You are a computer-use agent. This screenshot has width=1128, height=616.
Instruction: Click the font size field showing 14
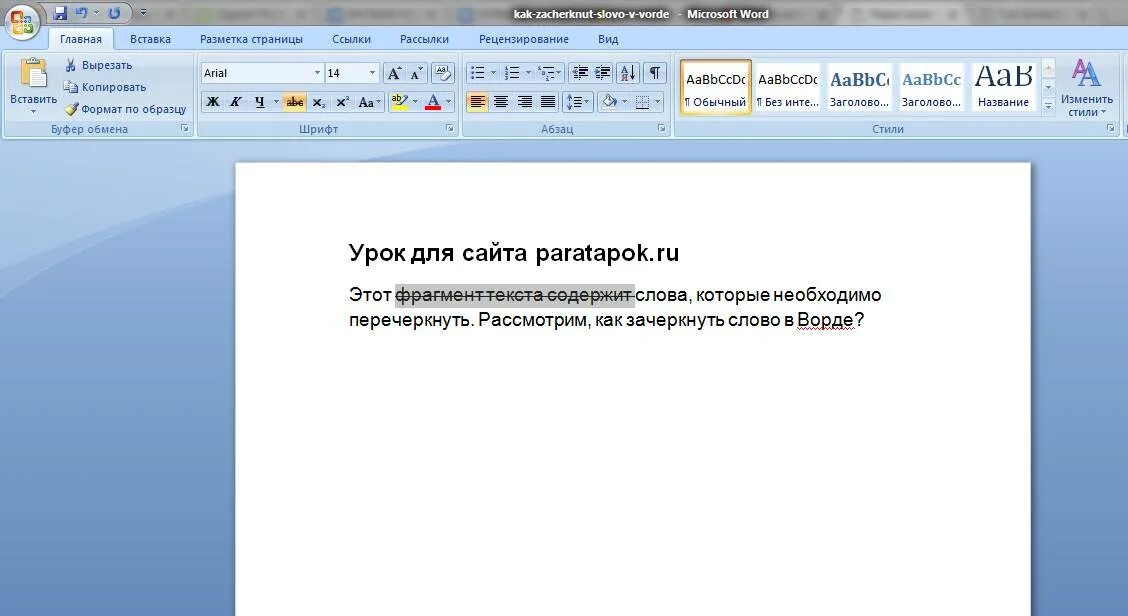[x=345, y=73]
